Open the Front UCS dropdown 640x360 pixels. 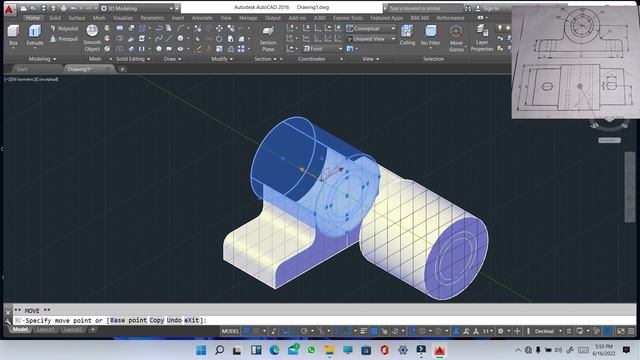click(322, 49)
